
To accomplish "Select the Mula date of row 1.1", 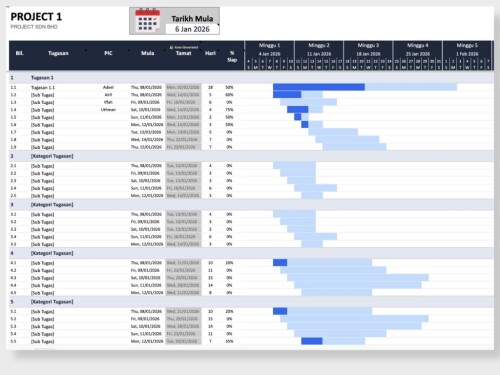I will click(x=146, y=87).
